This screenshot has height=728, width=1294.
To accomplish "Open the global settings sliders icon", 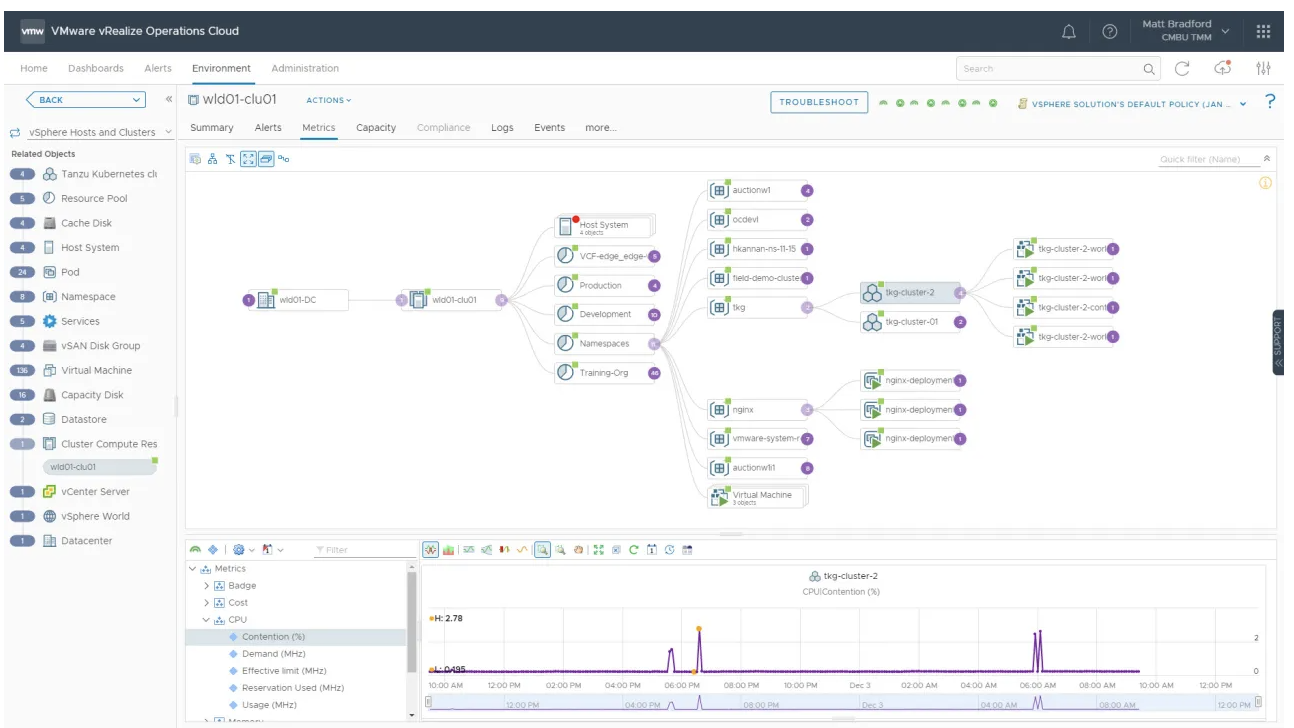I will click(x=1264, y=68).
